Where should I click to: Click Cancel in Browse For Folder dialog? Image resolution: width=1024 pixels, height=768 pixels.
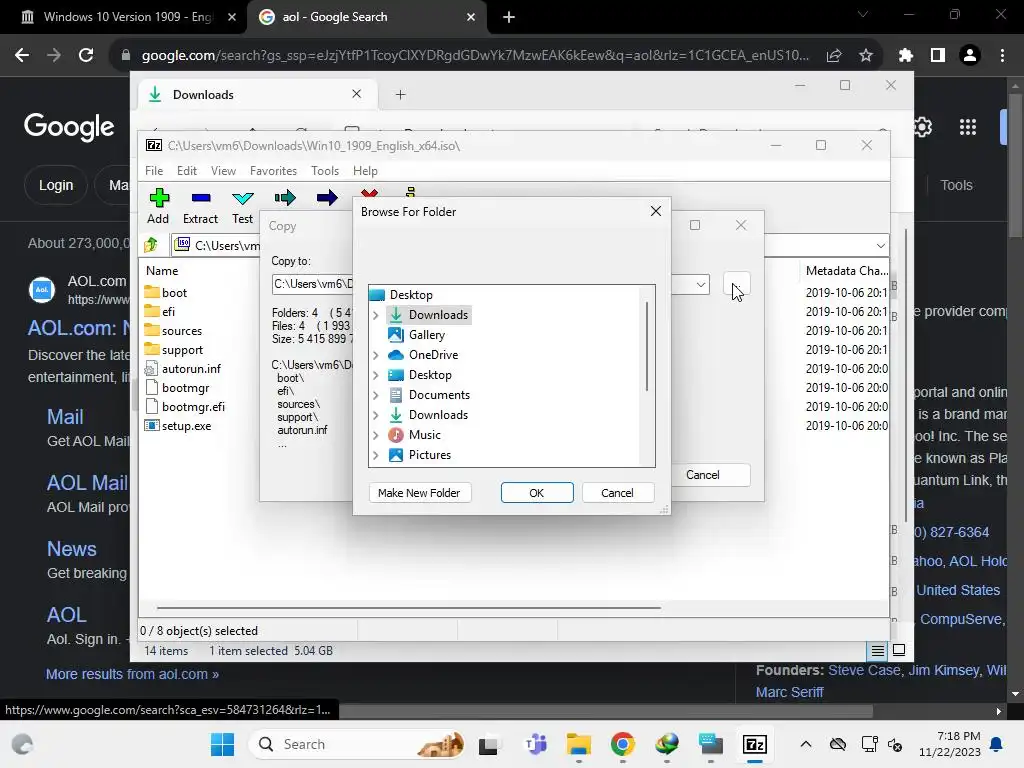[x=617, y=492]
